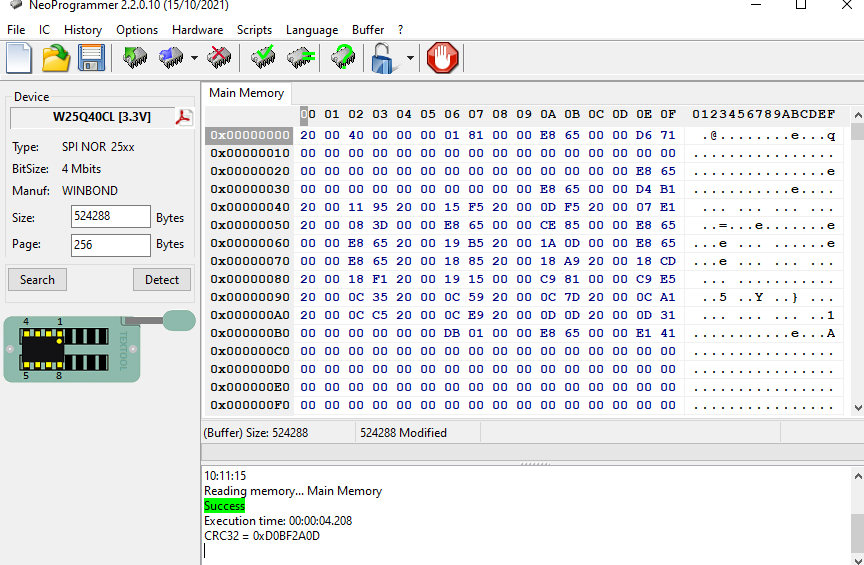Click the Read IC chip icon
The image size is (864, 565).
(x=135, y=59)
